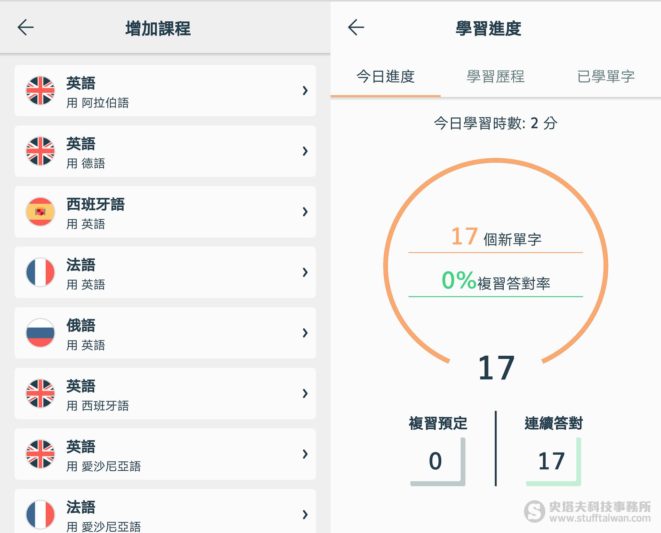This screenshot has height=533, width=661.
Task: Open chevron for 英語 用 西班牙語
Action: pyautogui.click(x=305, y=393)
